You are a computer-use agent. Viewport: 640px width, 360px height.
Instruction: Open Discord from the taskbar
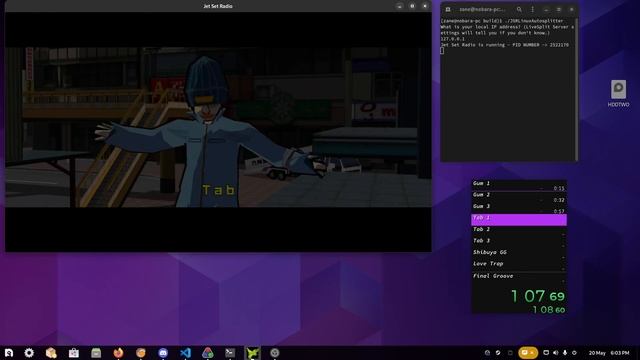(x=163, y=353)
